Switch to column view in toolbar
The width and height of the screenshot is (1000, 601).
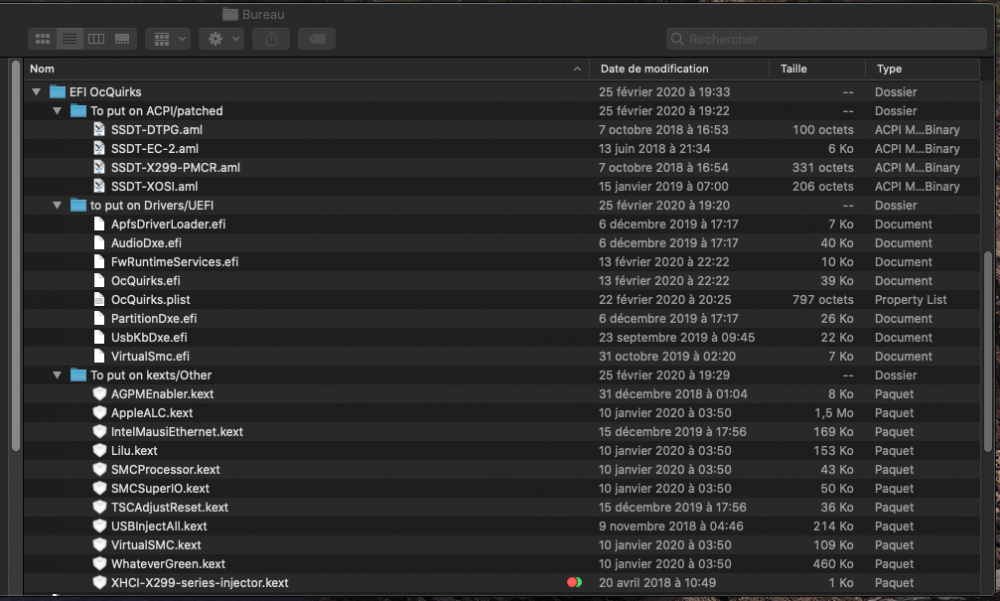(x=96, y=39)
